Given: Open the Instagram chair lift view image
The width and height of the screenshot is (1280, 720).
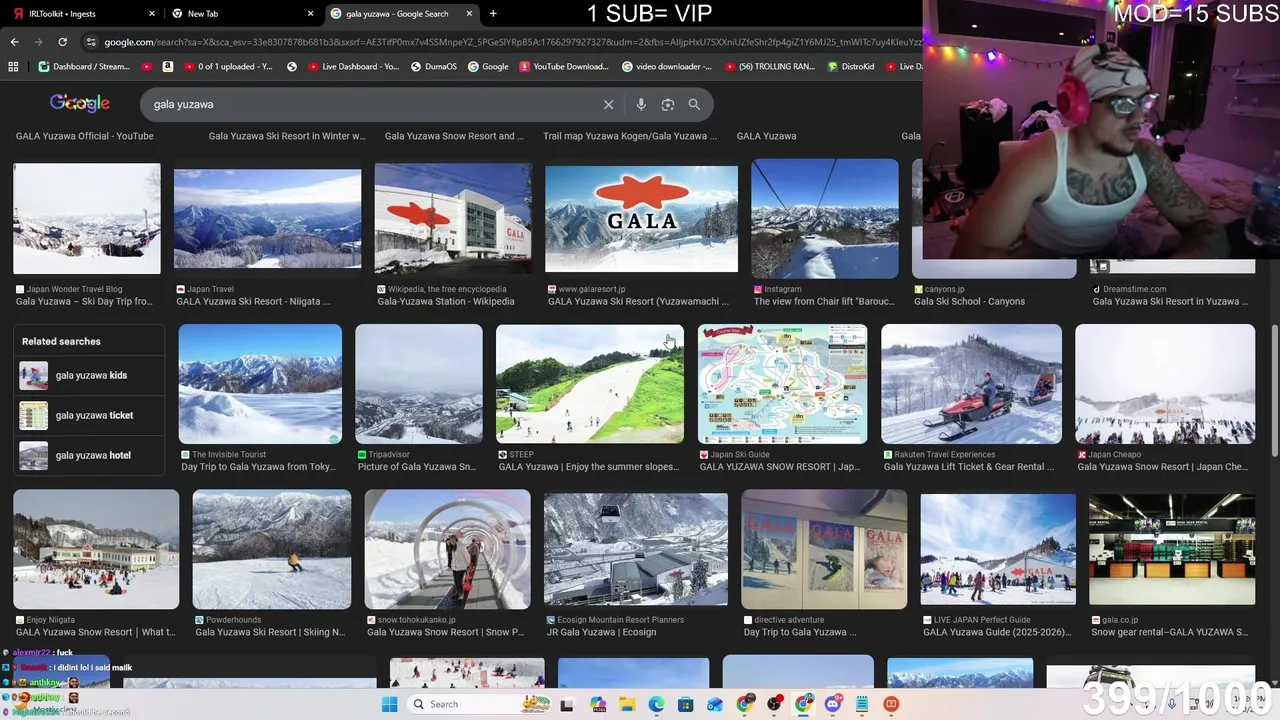Looking at the screenshot, I should (x=825, y=219).
